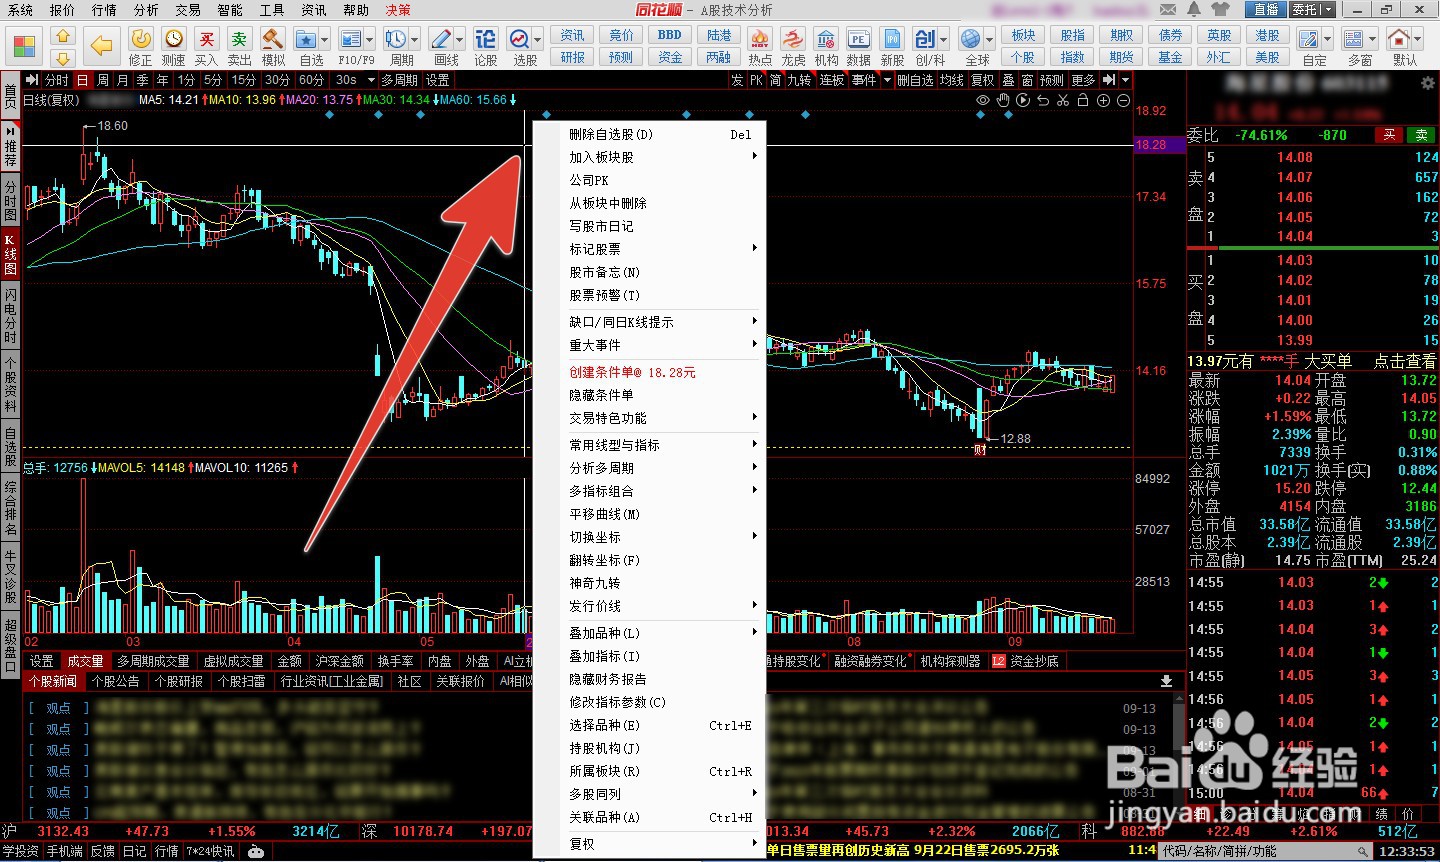Open the 机构 institutions icon
The height and width of the screenshot is (862, 1440).
pyautogui.click(x=826, y=39)
